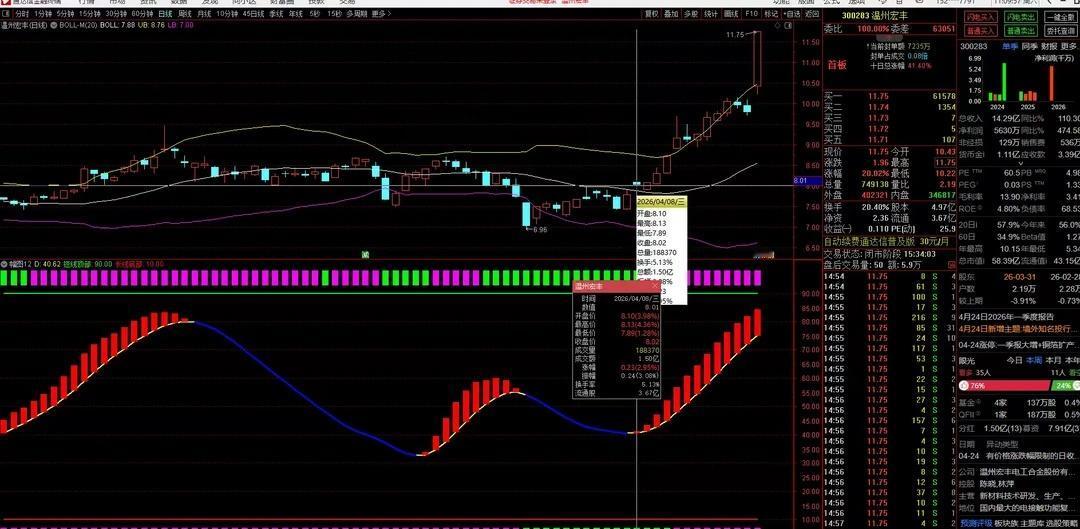The width and height of the screenshot is (1080, 529).
Task: Switch to 周线 weekly chart
Action: pyautogui.click(x=185, y=13)
